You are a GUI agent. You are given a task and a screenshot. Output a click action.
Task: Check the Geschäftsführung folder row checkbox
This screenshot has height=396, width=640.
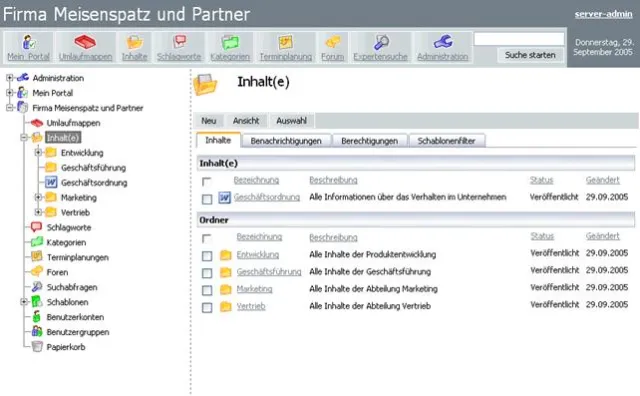pyautogui.click(x=207, y=273)
